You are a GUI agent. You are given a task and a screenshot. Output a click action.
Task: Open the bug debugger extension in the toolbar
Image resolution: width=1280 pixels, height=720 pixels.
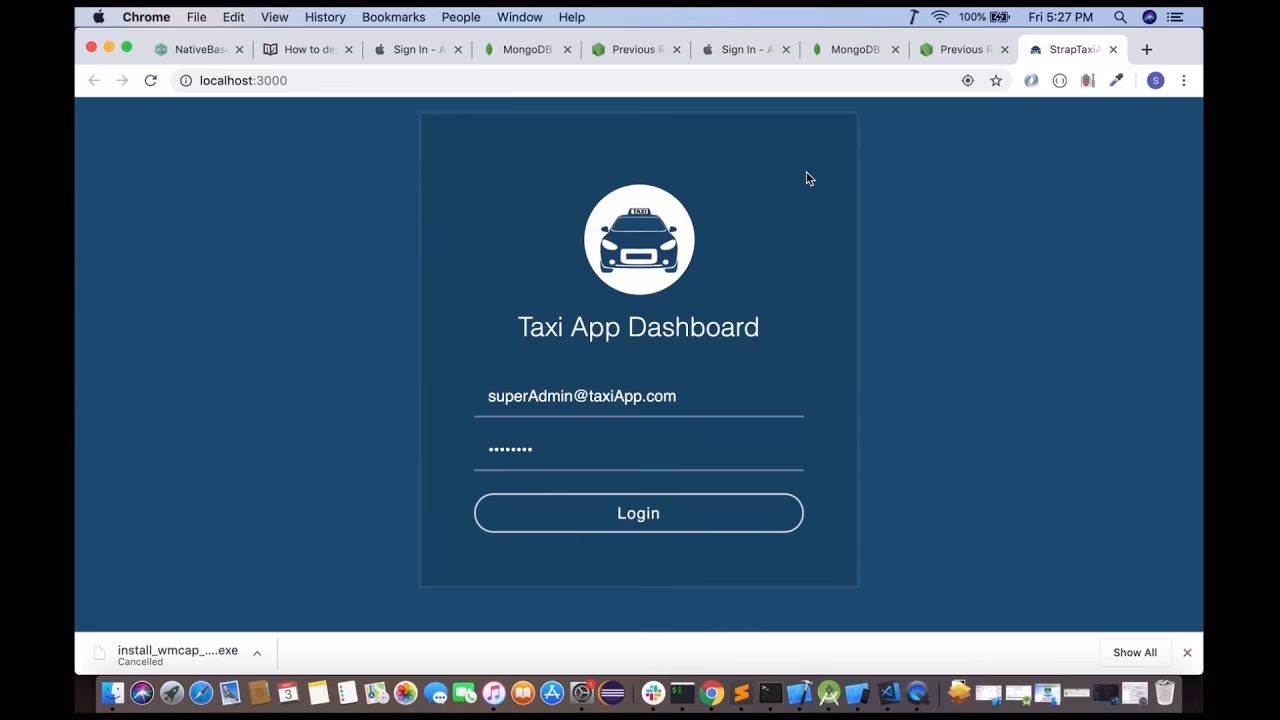[x=1088, y=80]
